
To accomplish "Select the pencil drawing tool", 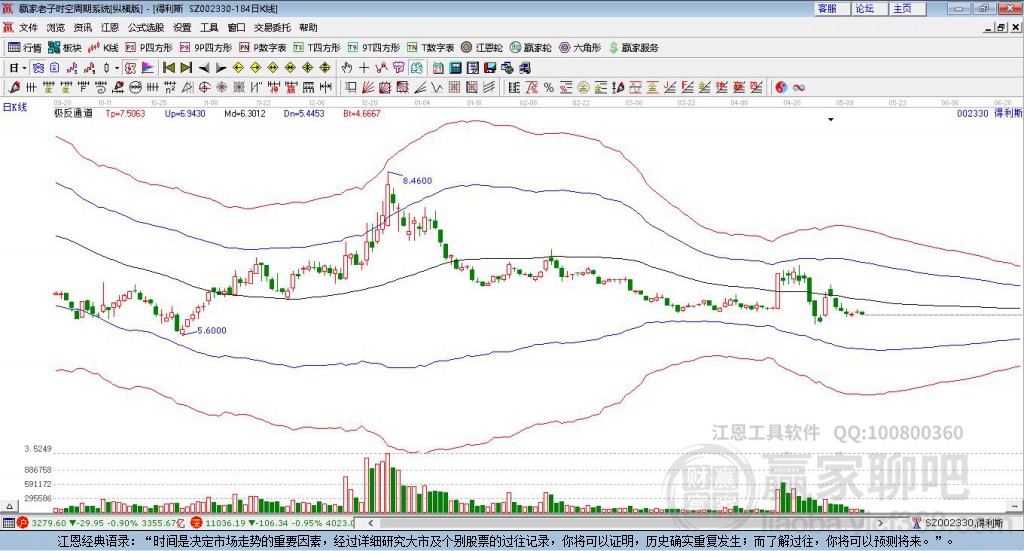I will click(x=14, y=87).
